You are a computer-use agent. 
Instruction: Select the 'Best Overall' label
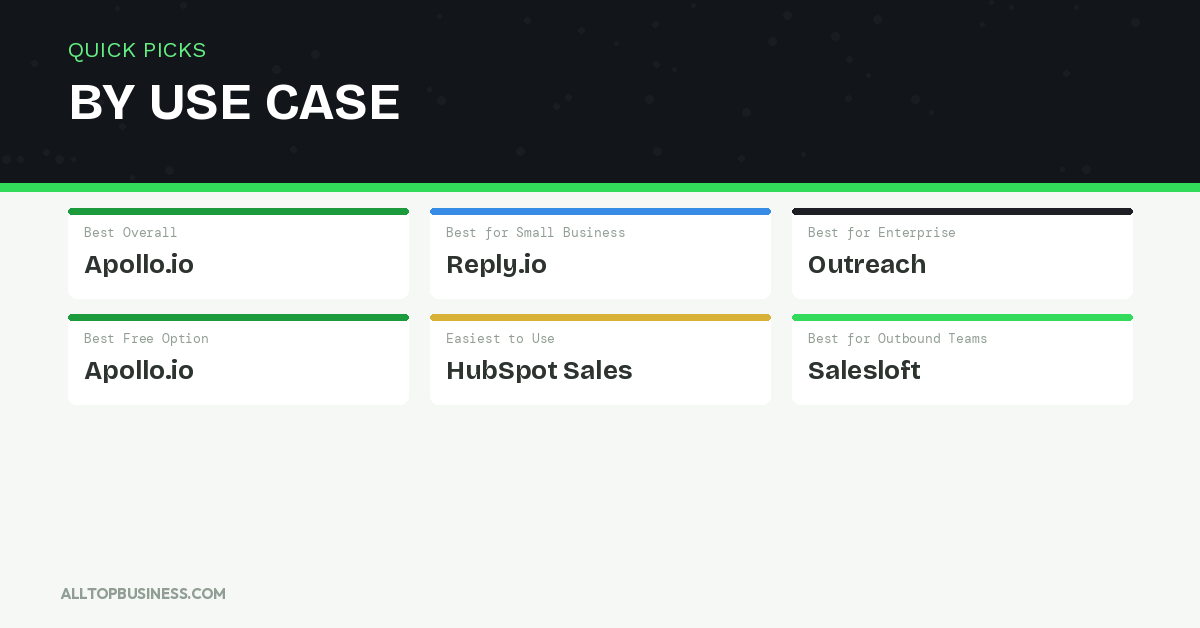tap(130, 233)
